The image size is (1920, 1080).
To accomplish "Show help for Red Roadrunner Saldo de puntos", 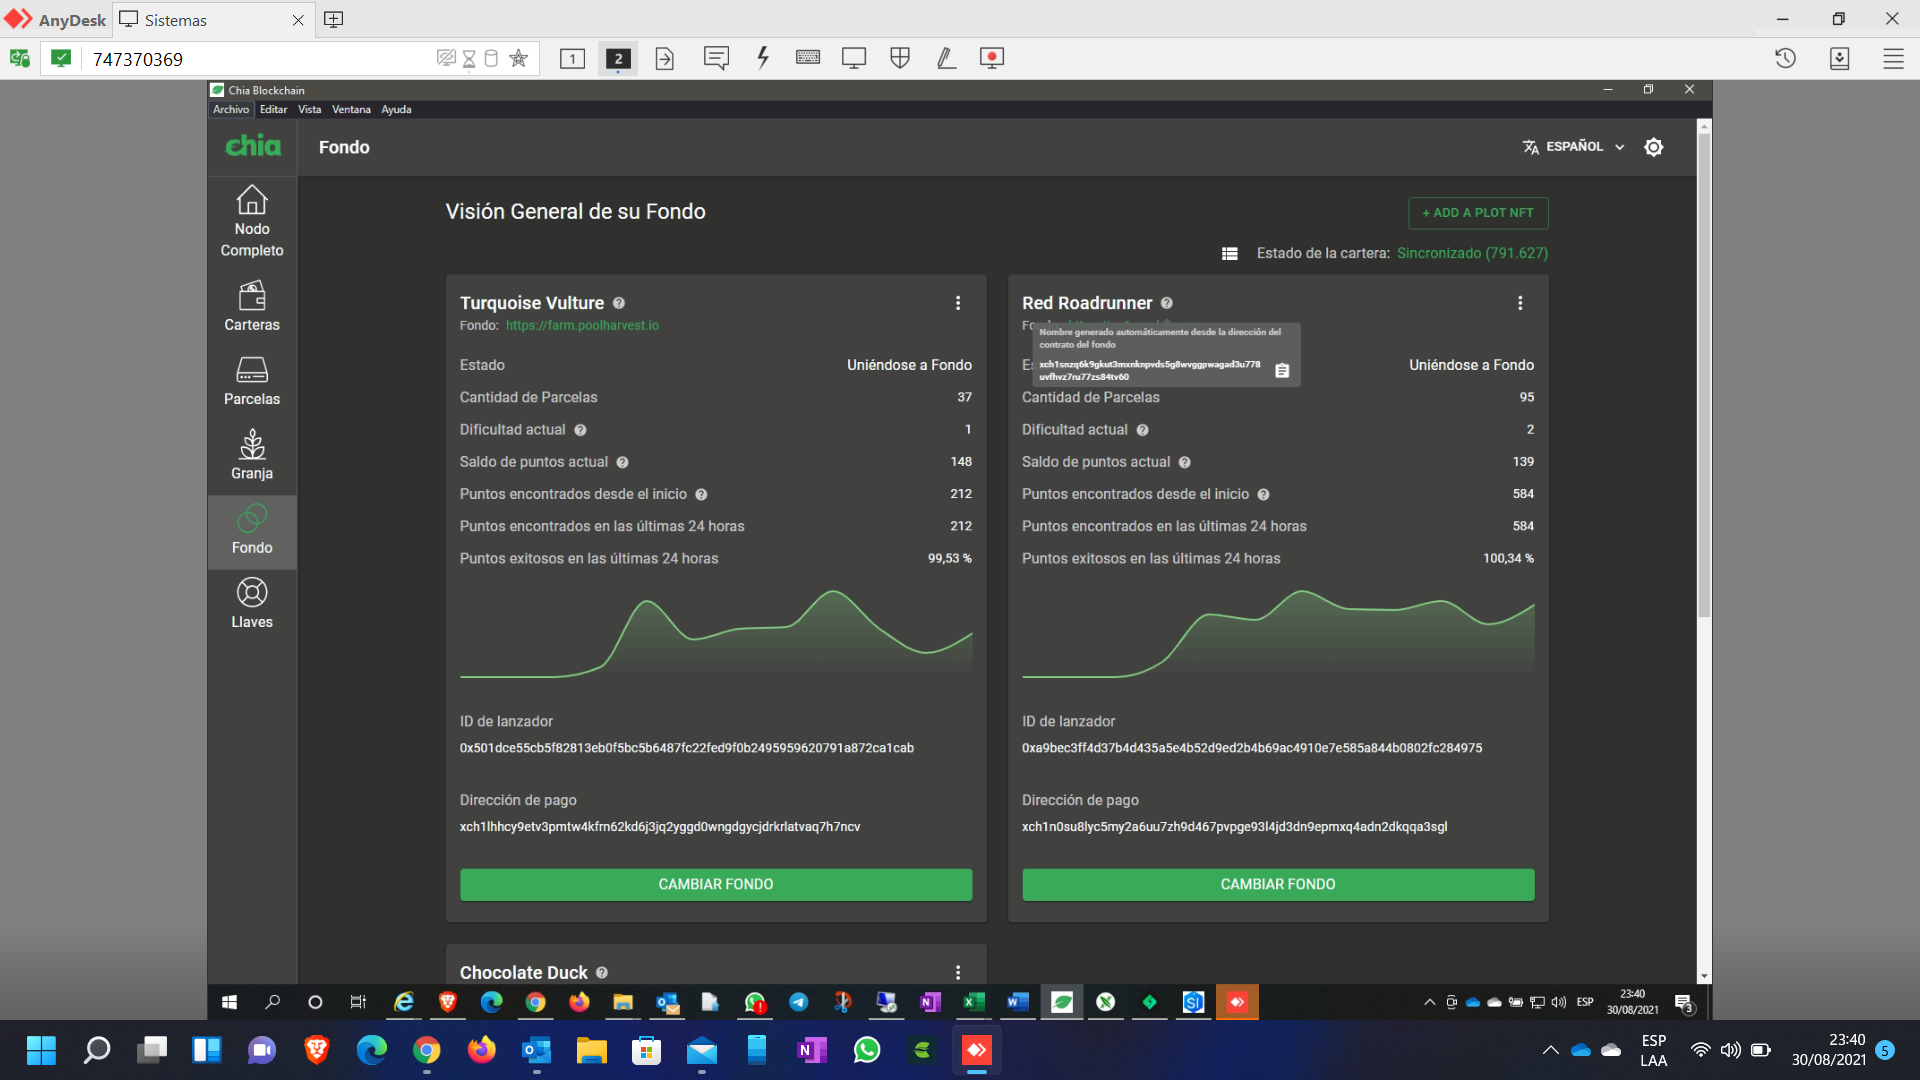I will (1185, 462).
